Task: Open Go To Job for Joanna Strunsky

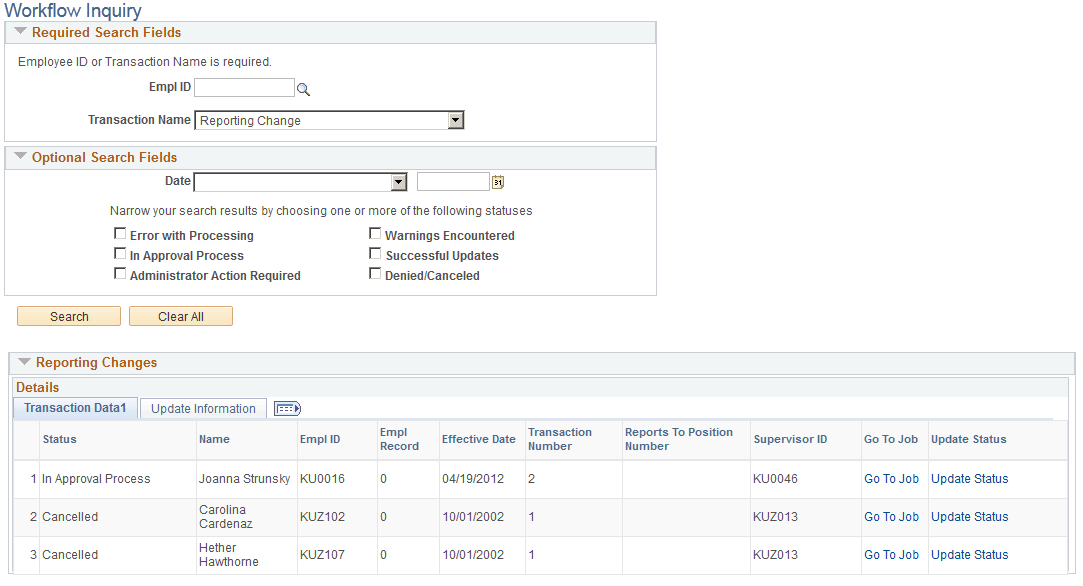Action: coord(891,478)
